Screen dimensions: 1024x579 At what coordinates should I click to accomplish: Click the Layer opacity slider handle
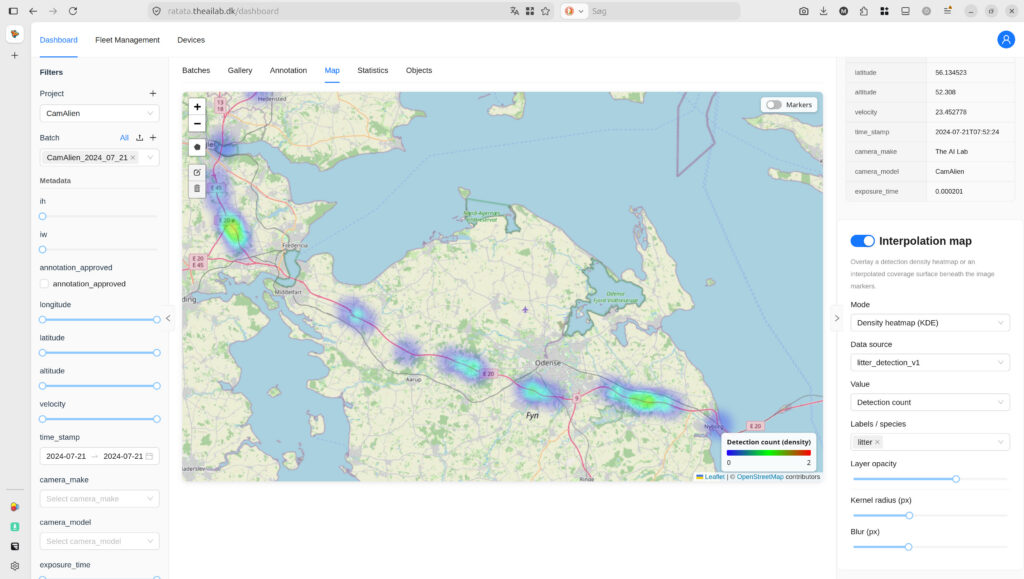956,479
